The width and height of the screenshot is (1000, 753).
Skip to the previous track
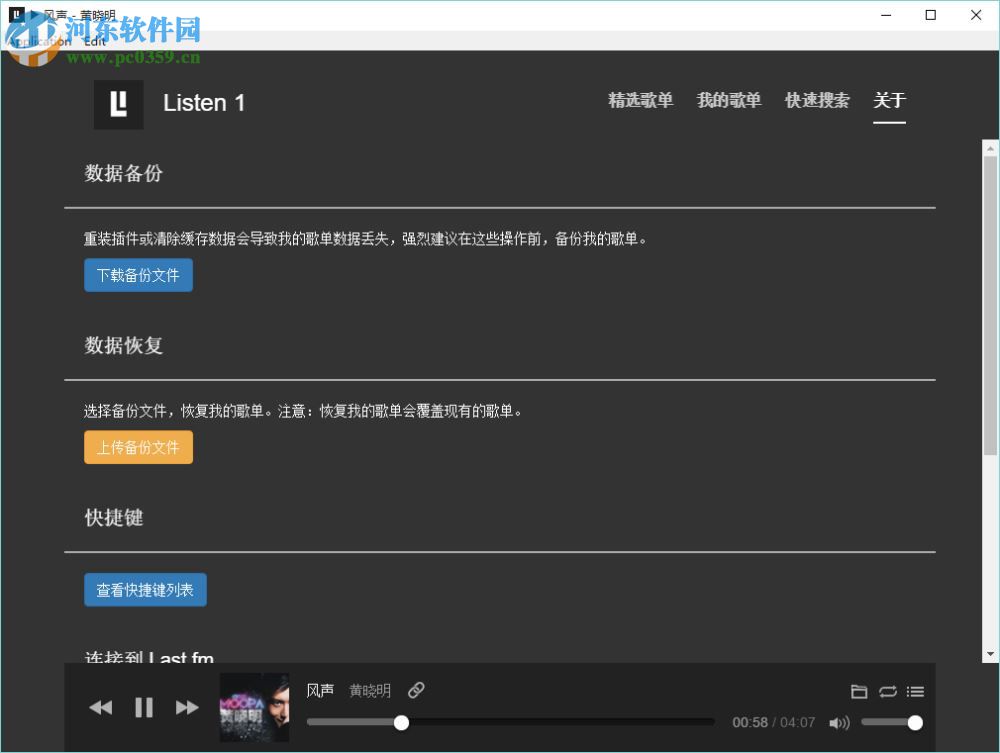click(100, 707)
